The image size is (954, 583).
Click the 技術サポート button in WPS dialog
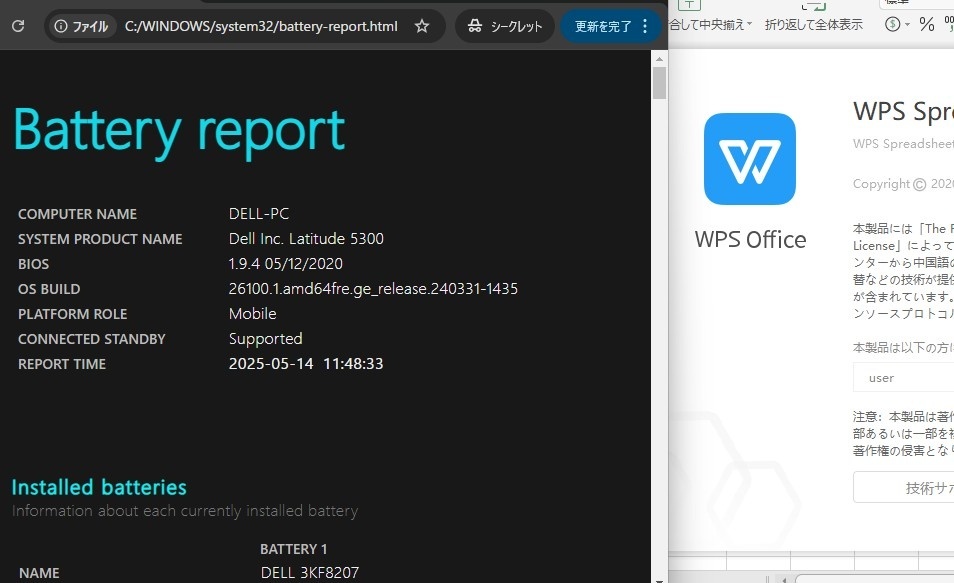point(904,487)
